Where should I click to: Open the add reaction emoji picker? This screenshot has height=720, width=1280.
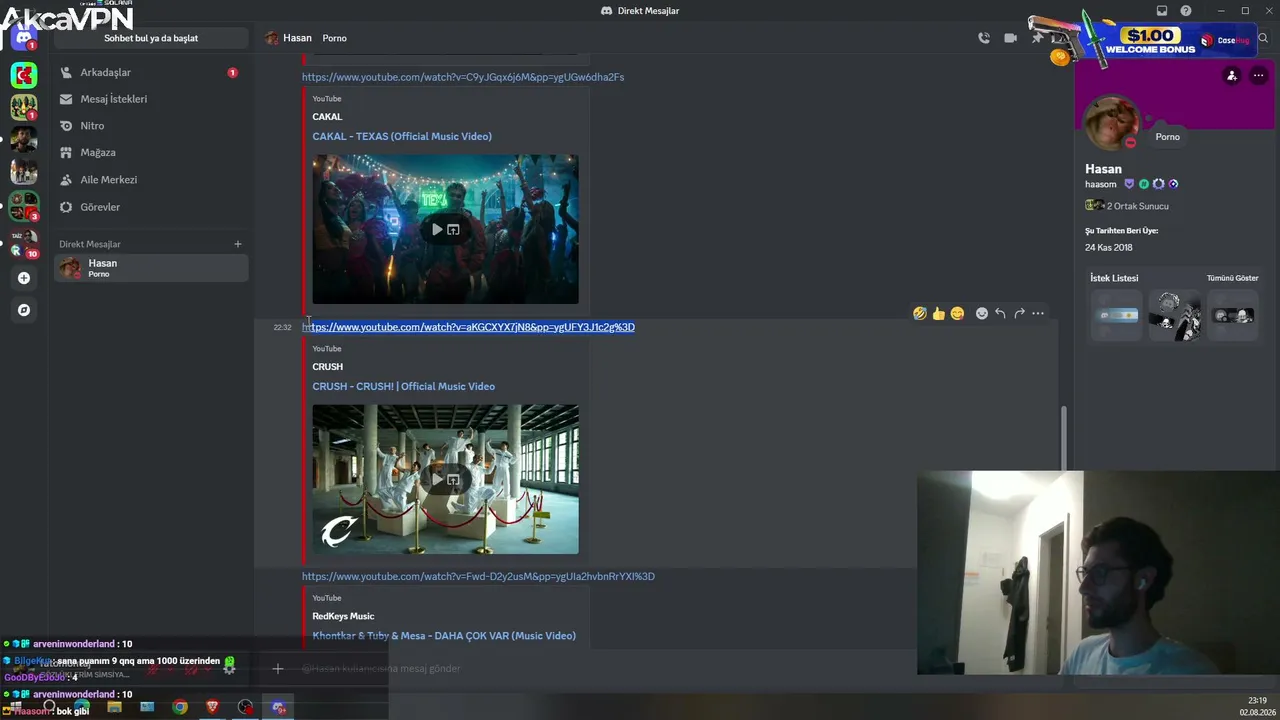(x=982, y=313)
